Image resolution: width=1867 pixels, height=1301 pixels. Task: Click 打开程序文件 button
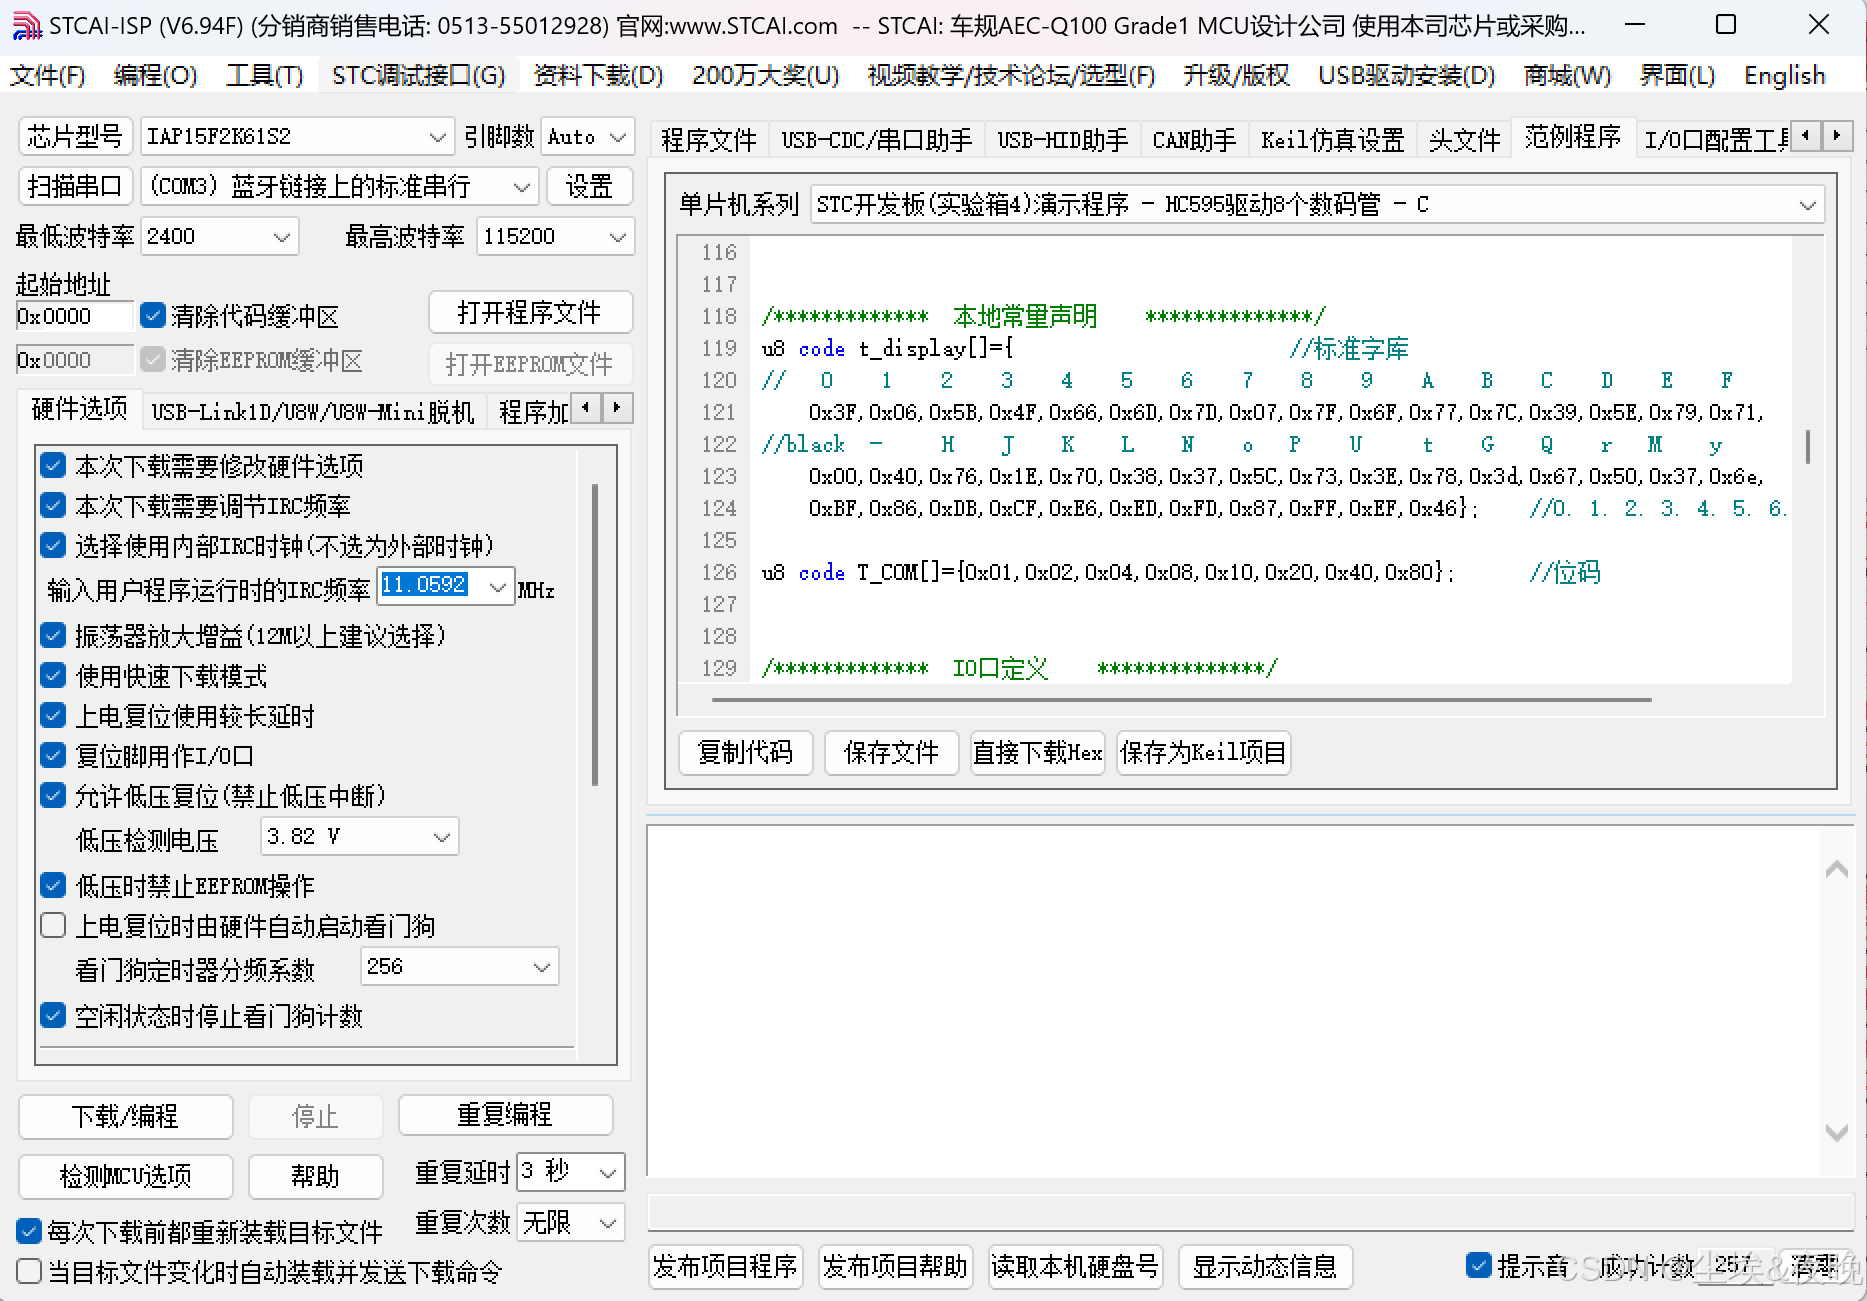pos(530,312)
